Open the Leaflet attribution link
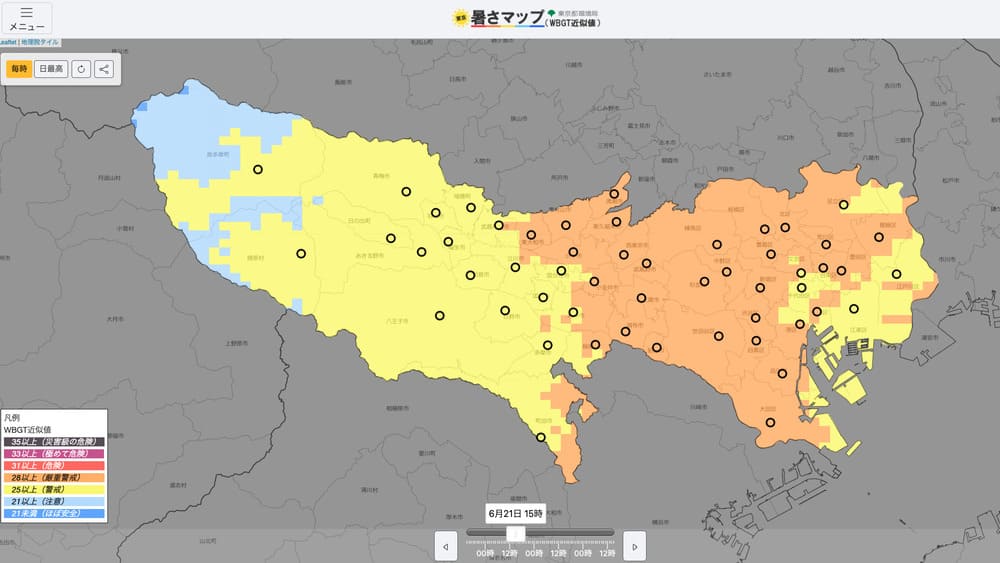The image size is (1000, 563). (x=7, y=42)
